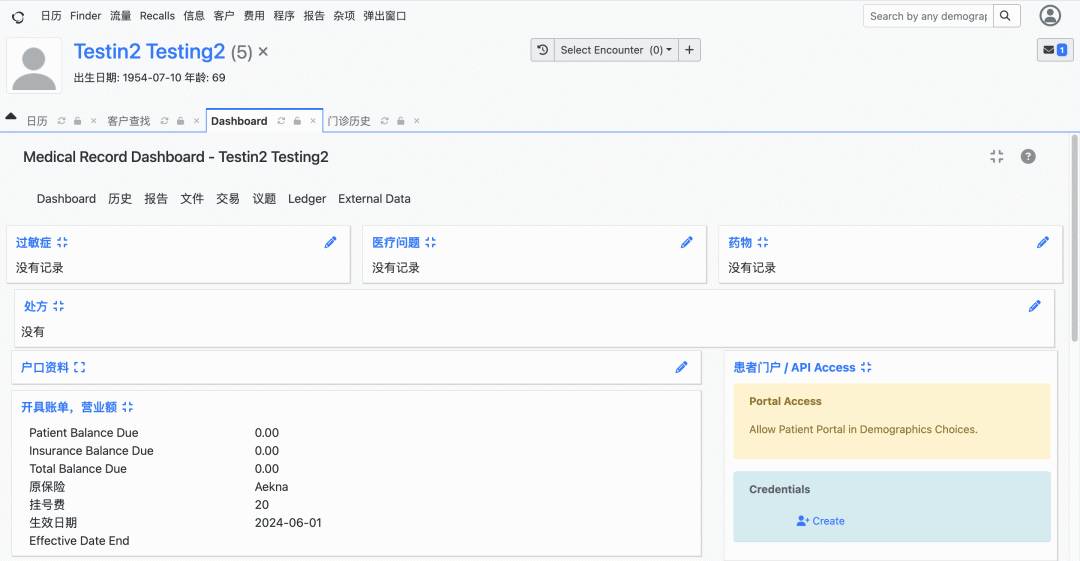Lock the 客户查找 tab
1080x561 pixels.
click(x=180, y=121)
